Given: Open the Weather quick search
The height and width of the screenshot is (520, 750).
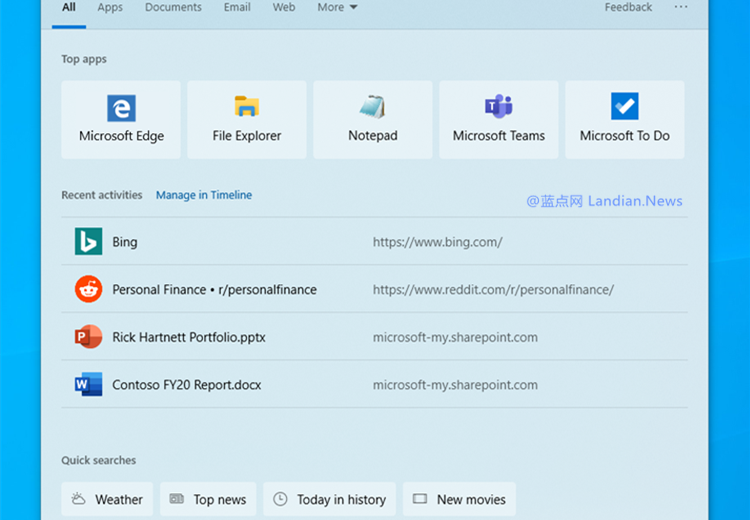Looking at the screenshot, I should pos(107,499).
